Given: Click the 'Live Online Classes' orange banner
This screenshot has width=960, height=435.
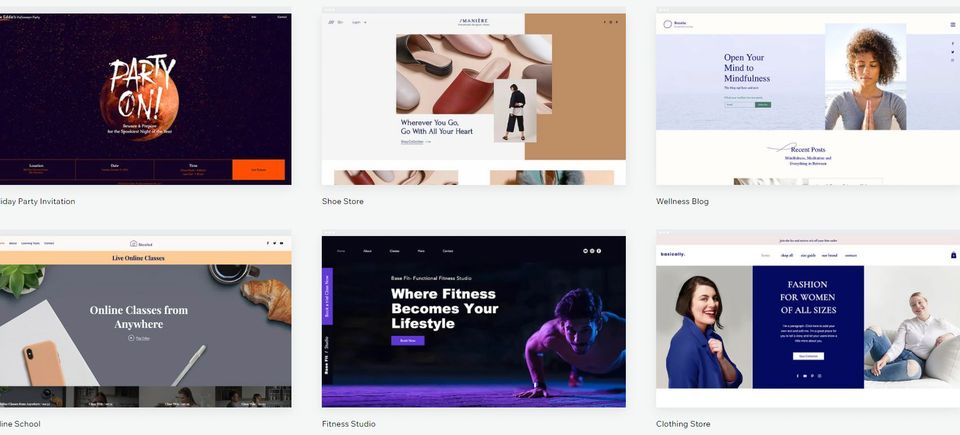Looking at the screenshot, I should click(x=138, y=258).
